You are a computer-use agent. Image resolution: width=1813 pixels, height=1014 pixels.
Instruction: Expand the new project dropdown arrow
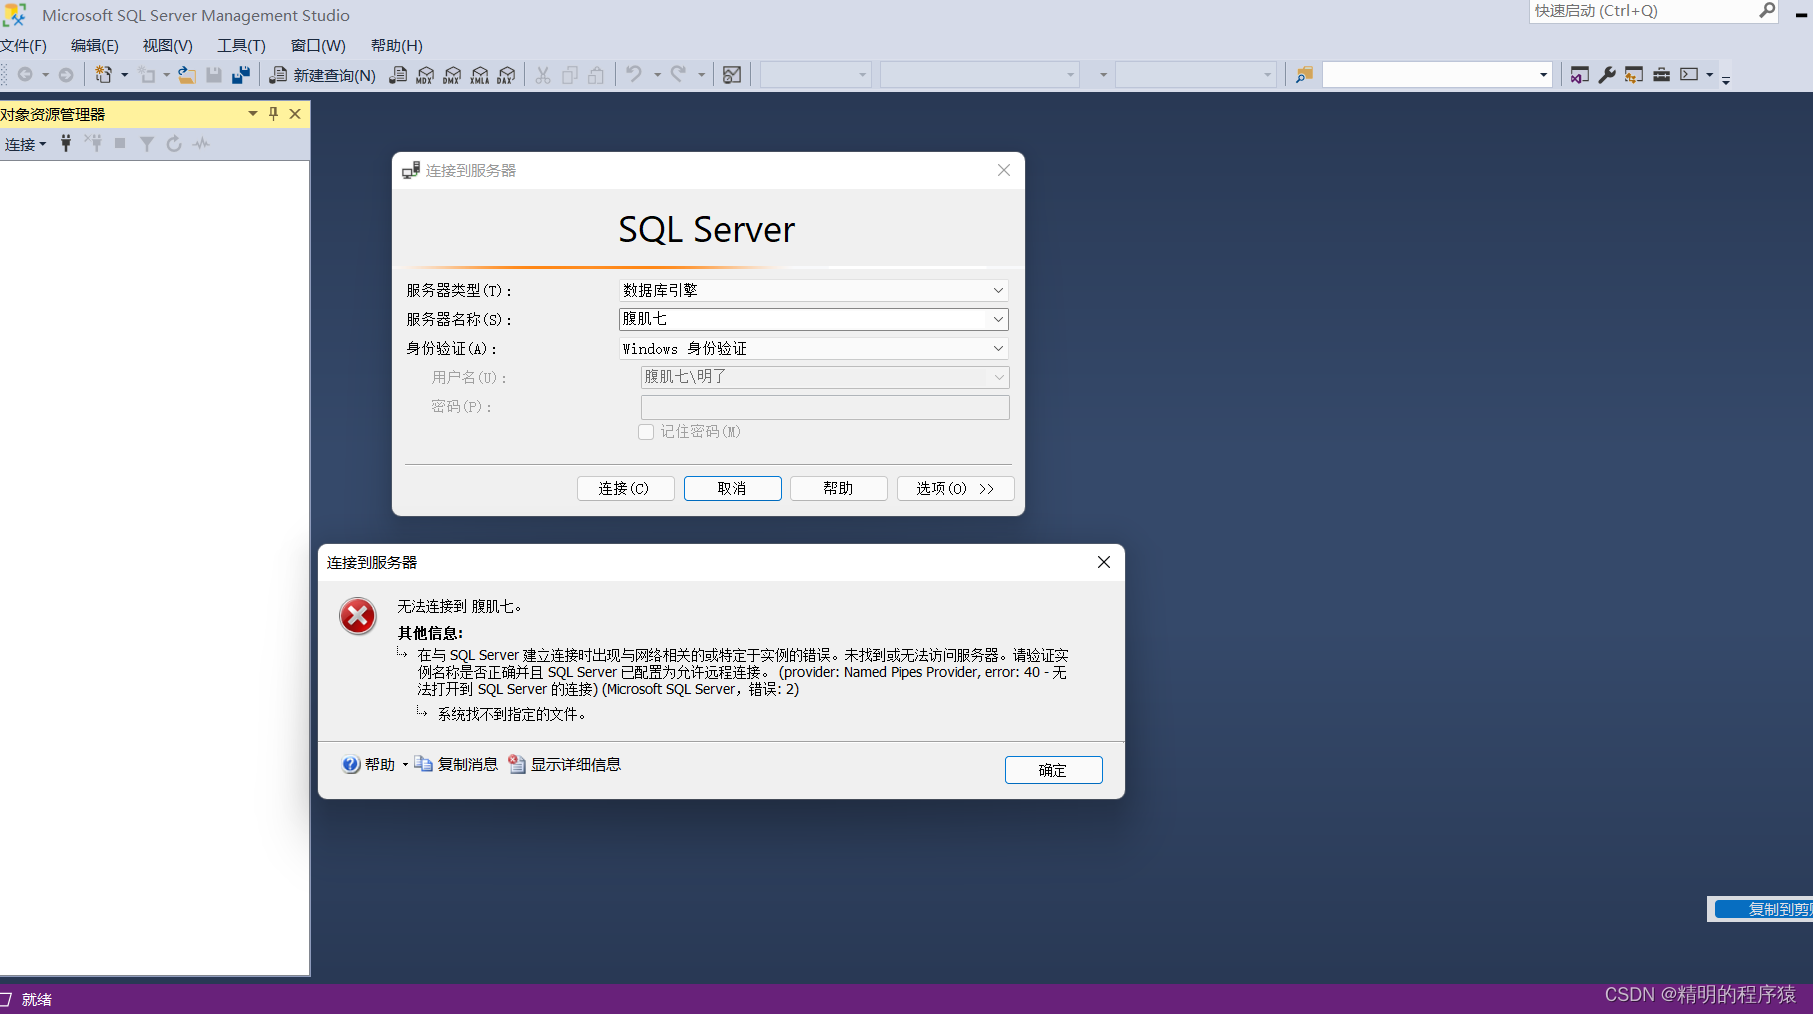pyautogui.click(x=124, y=75)
